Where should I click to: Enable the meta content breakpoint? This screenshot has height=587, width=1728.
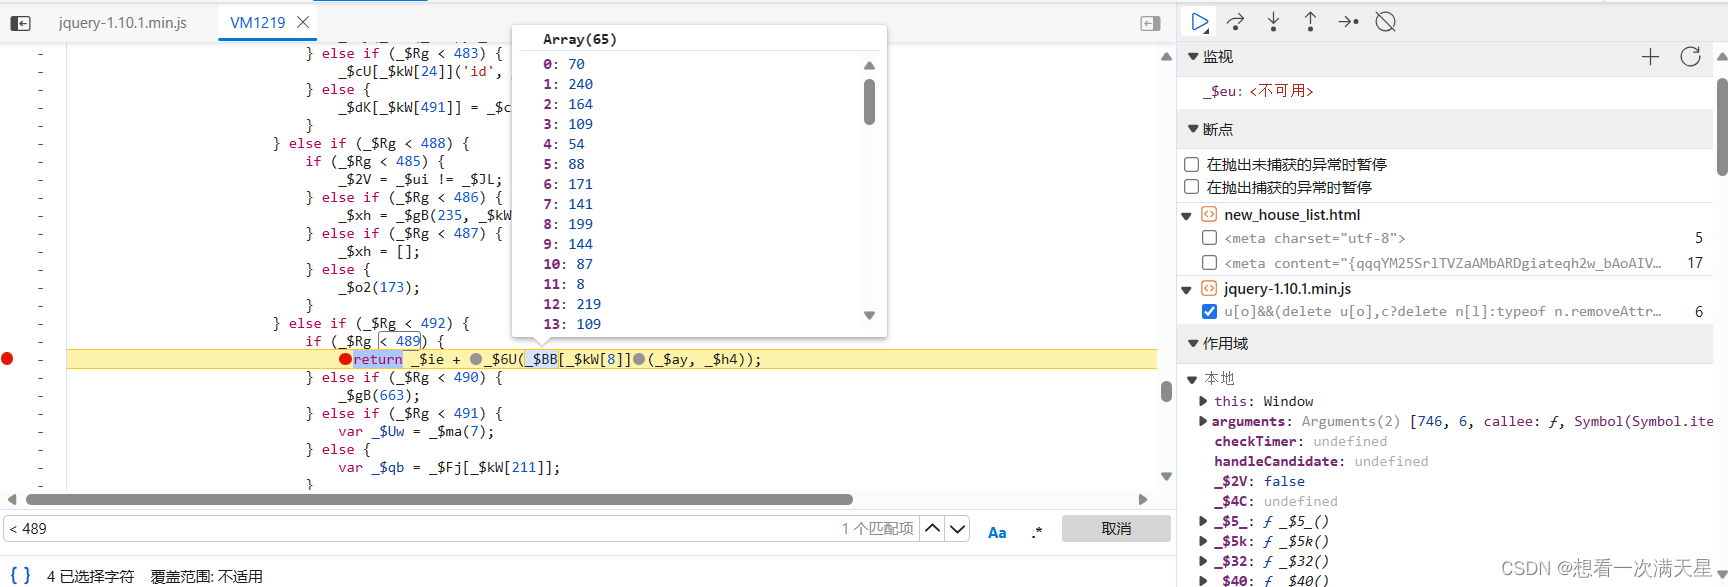pos(1209,263)
